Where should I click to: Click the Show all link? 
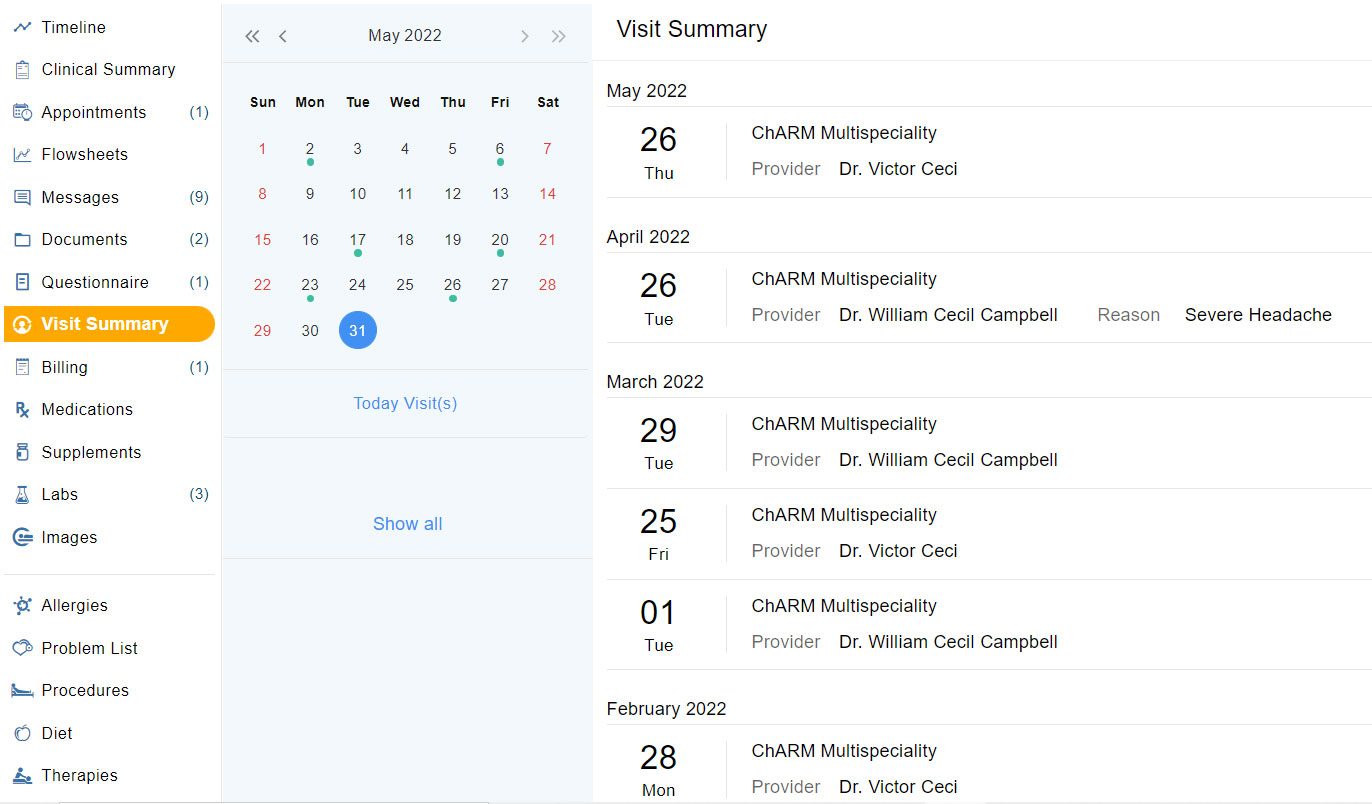click(407, 523)
